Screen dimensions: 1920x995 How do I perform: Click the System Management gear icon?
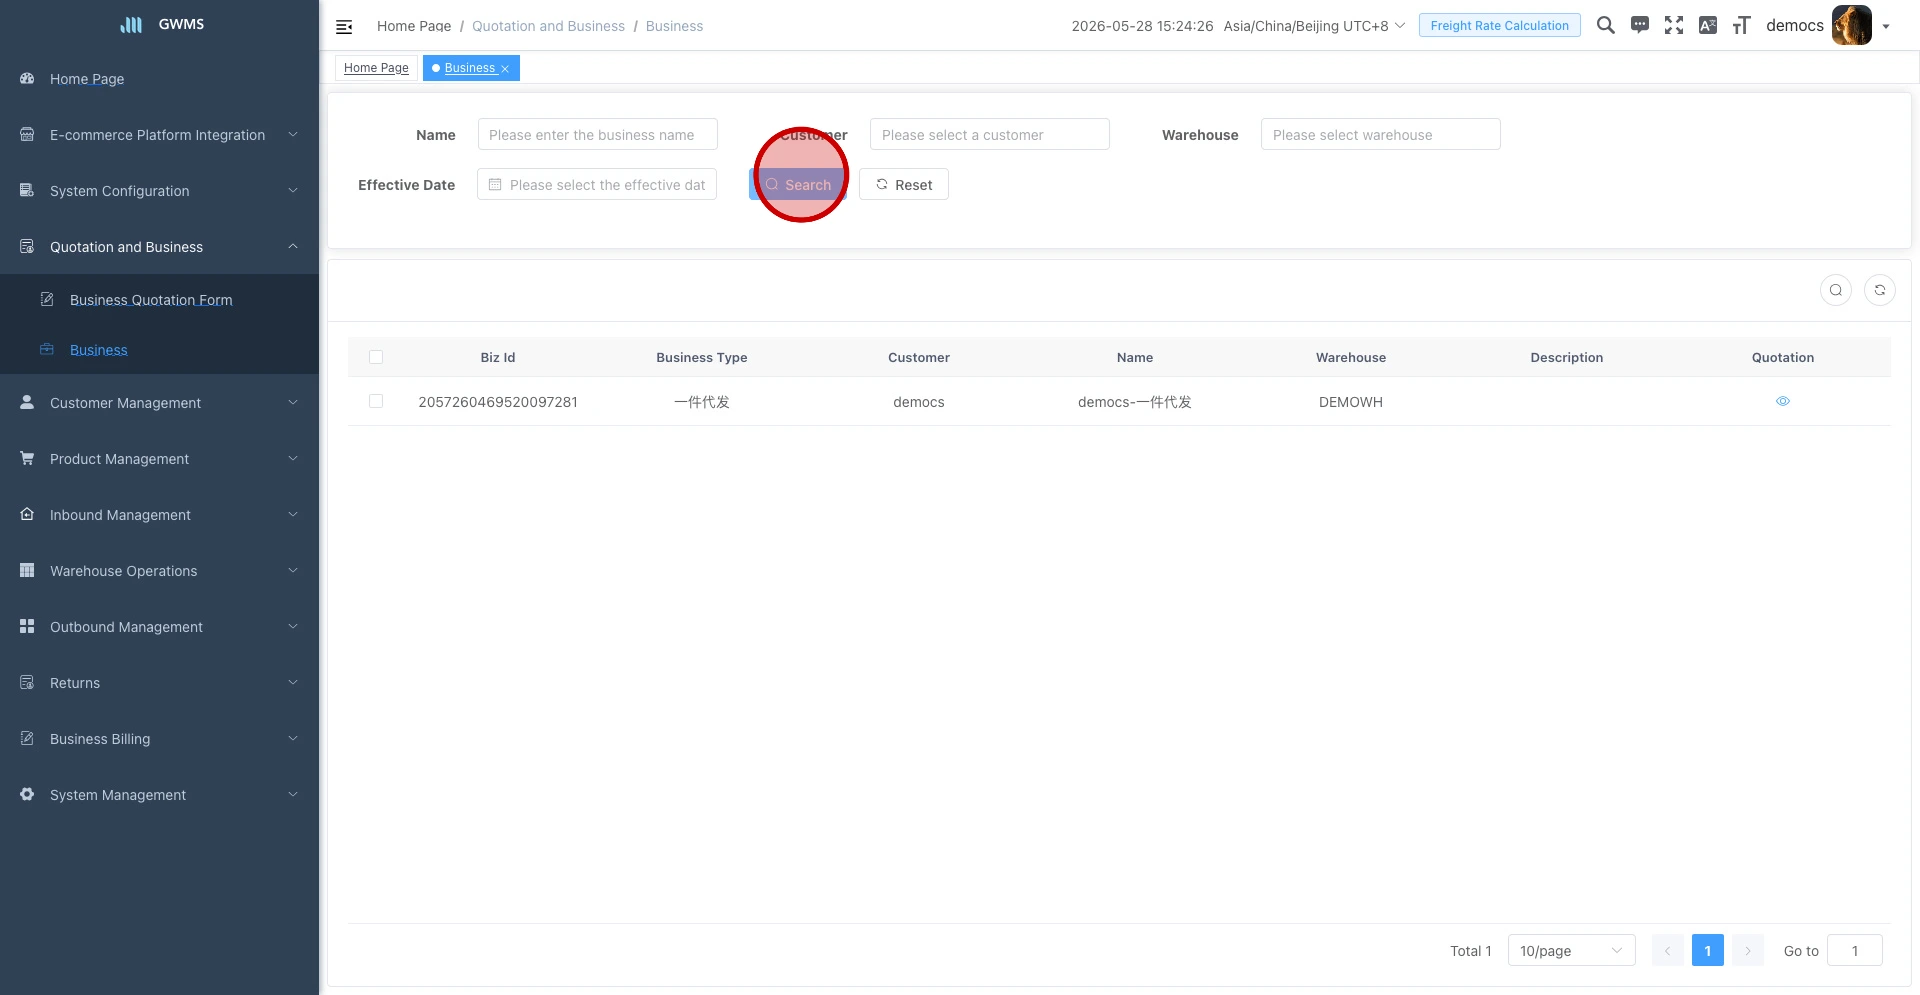click(27, 794)
